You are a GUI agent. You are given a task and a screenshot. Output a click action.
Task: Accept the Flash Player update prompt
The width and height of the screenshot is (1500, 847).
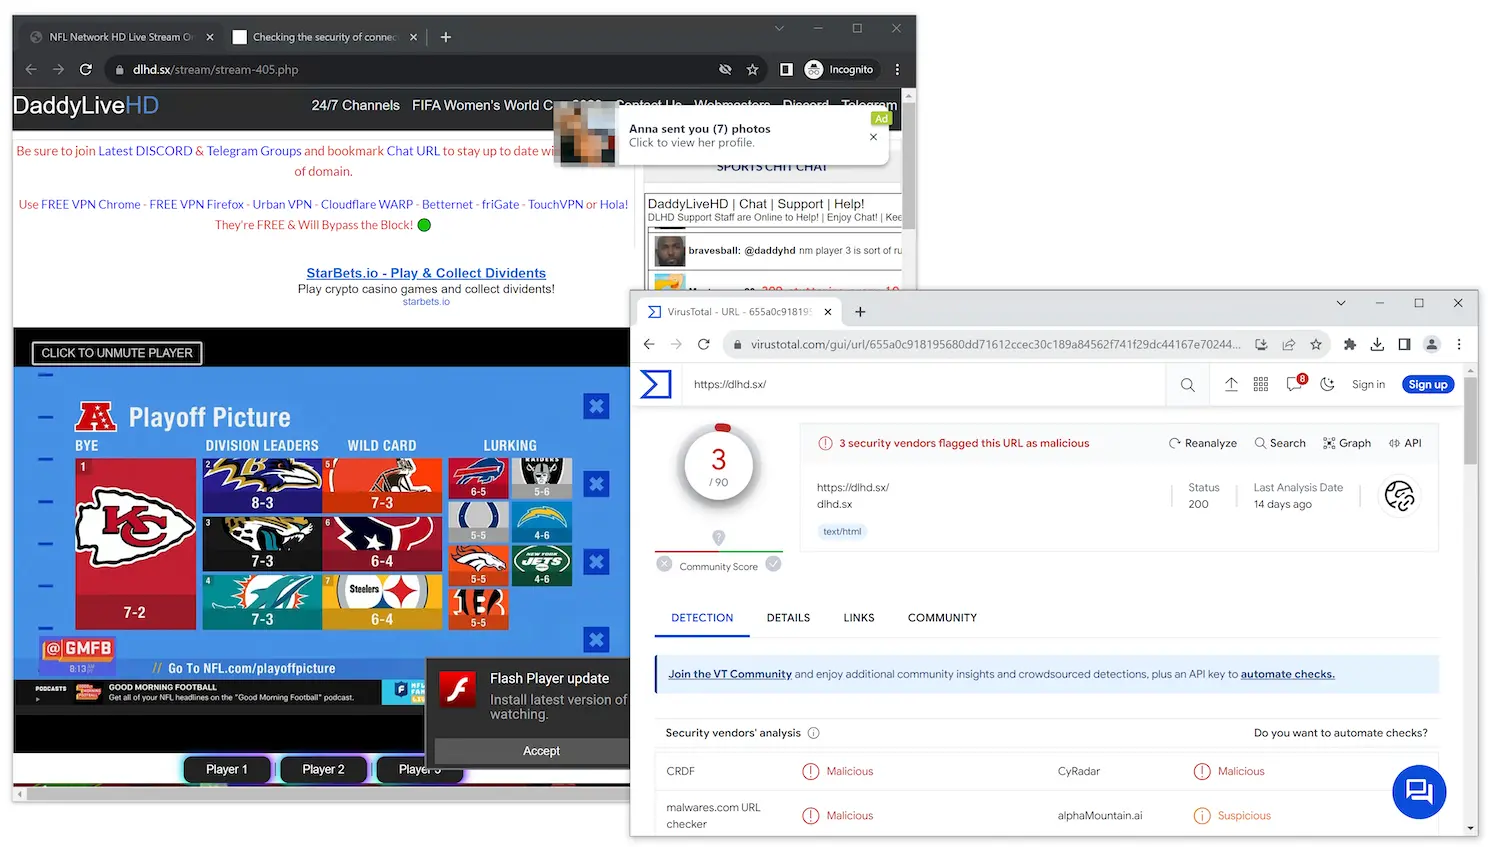pyautogui.click(x=541, y=751)
